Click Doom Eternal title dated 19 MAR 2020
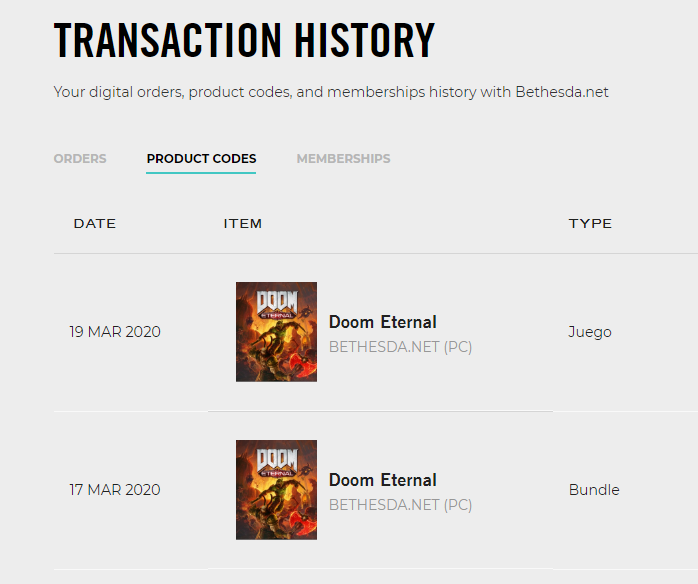This screenshot has height=584, width=698. tap(383, 322)
